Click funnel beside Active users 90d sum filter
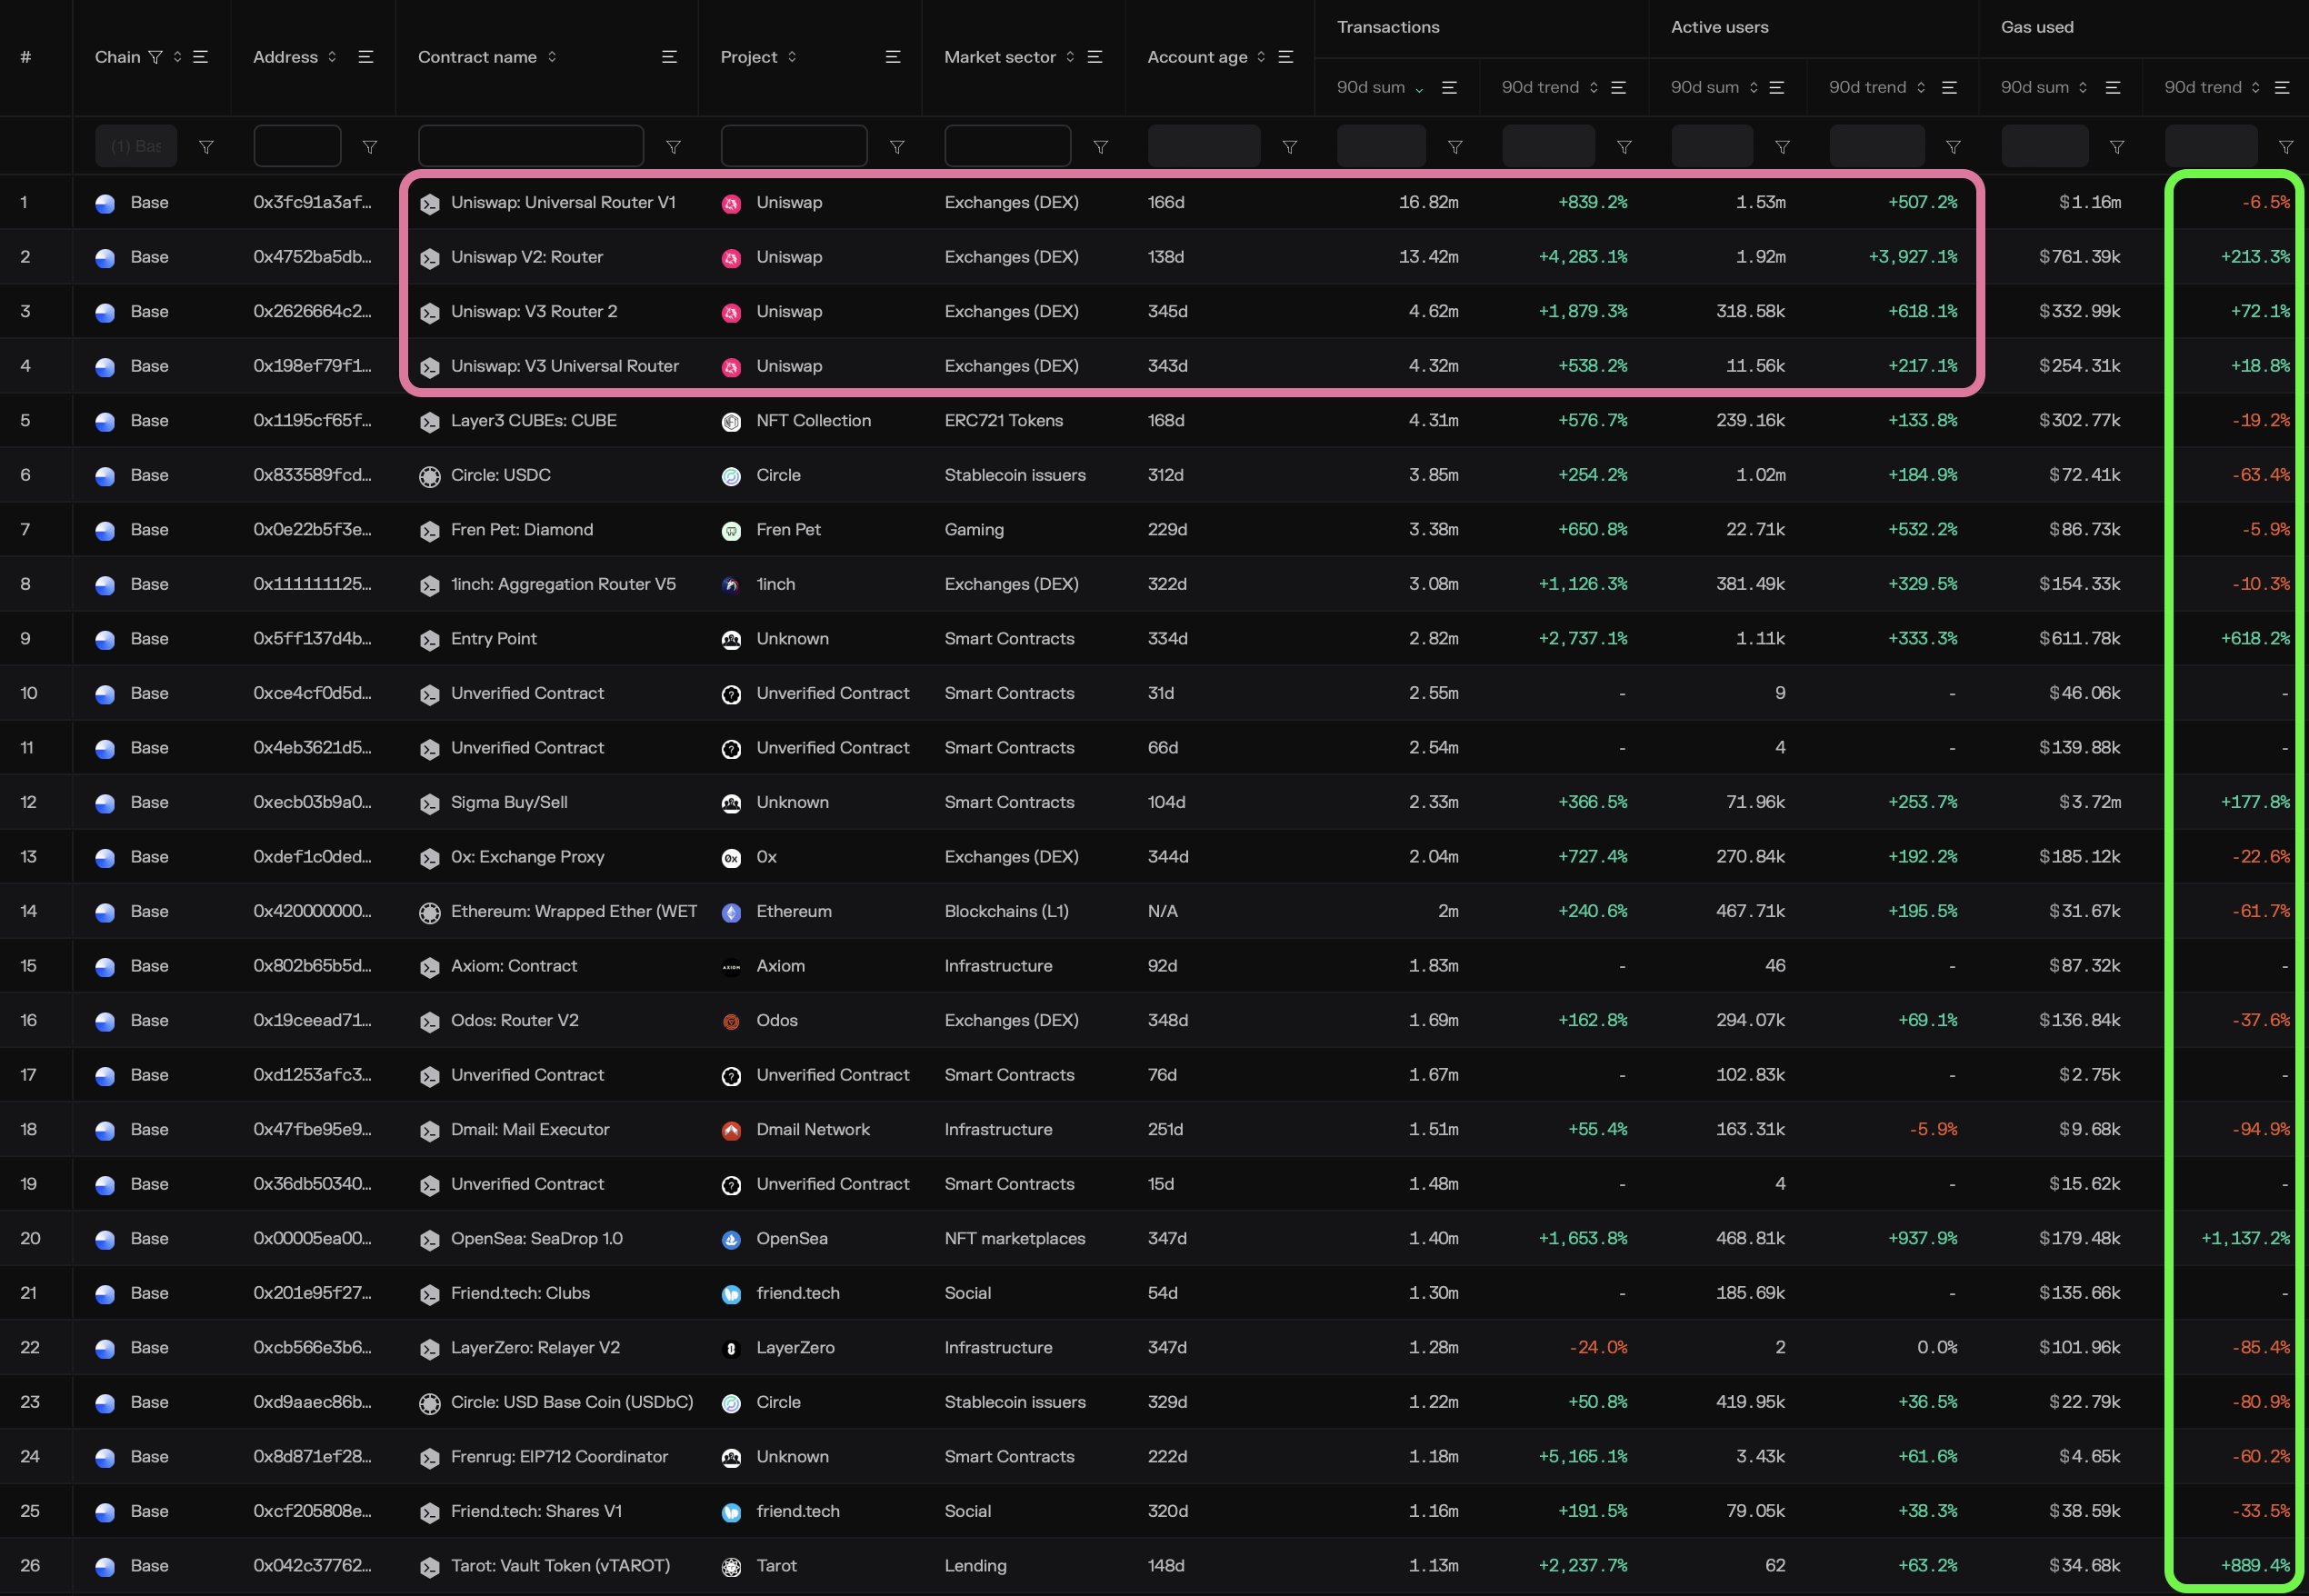The image size is (2309, 1596). [x=1782, y=147]
